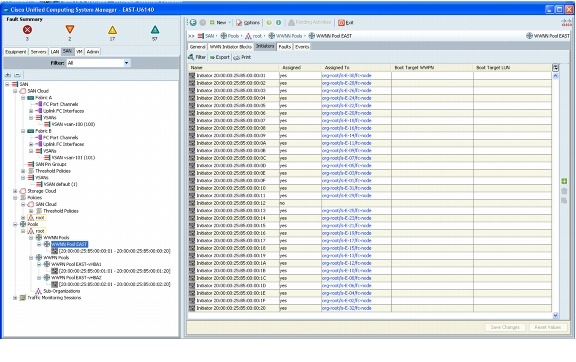Open the link in the row for Initiator ending 00:0A
Image resolution: width=576 pixels, height=362 pixels.
pos(346,143)
